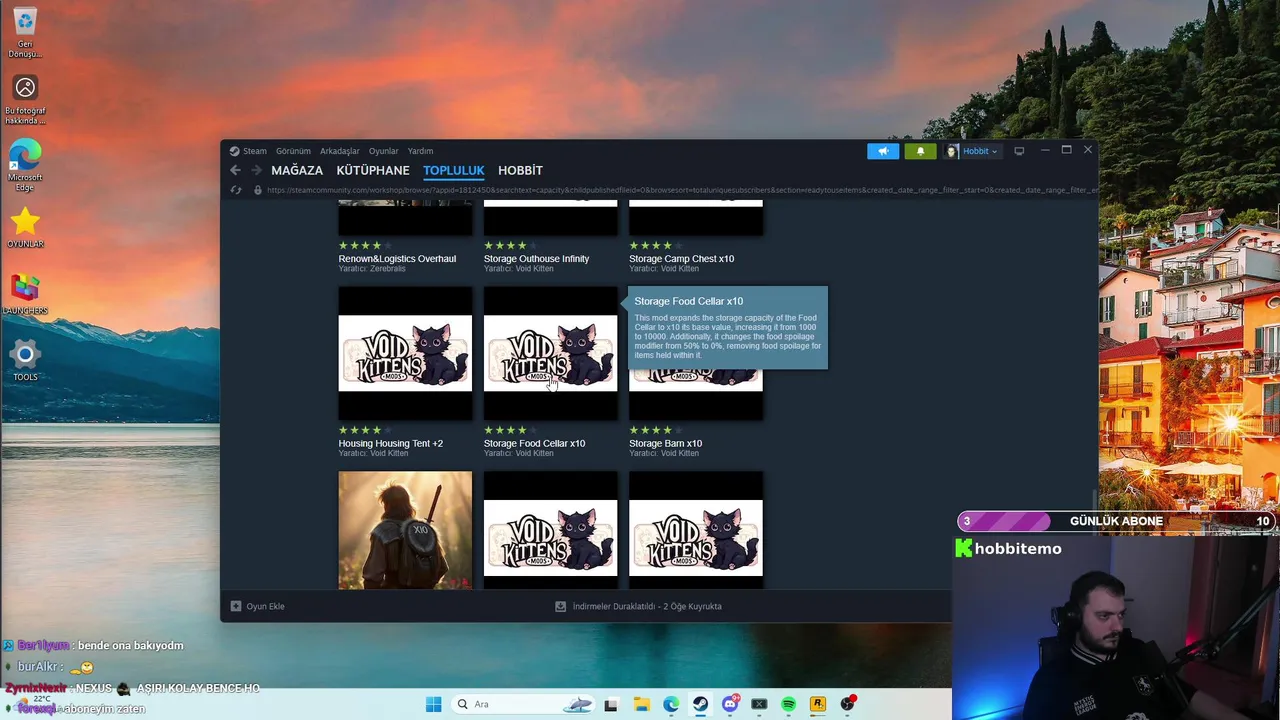Open the Renown&Logistics Overhaul mod title
Screen dimensions: 1280x720
(397, 259)
